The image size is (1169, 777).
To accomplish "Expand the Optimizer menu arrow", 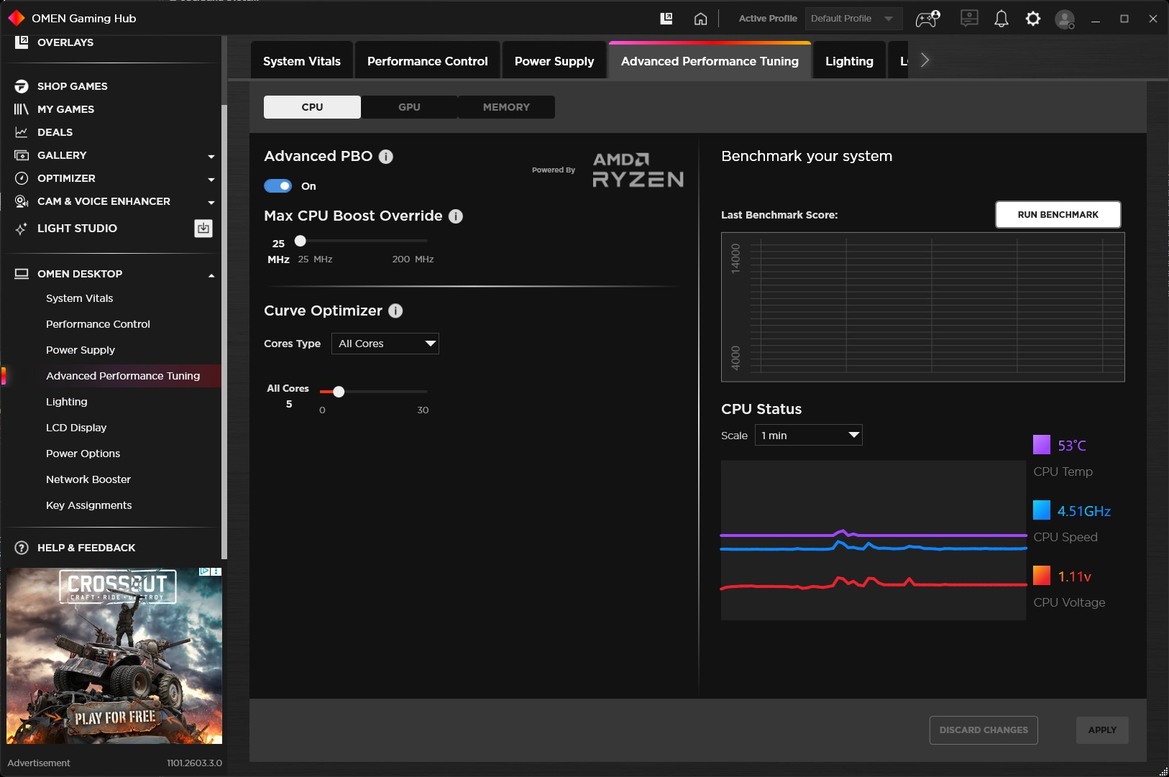I will pos(211,180).
